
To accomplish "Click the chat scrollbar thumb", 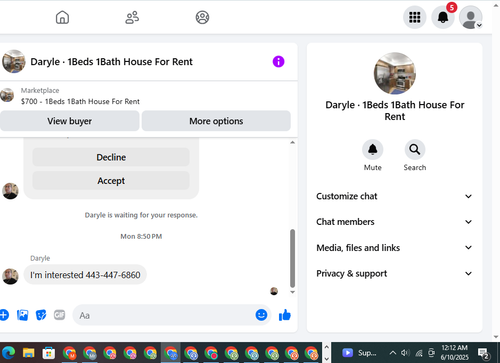I will pyautogui.click(x=292, y=258).
